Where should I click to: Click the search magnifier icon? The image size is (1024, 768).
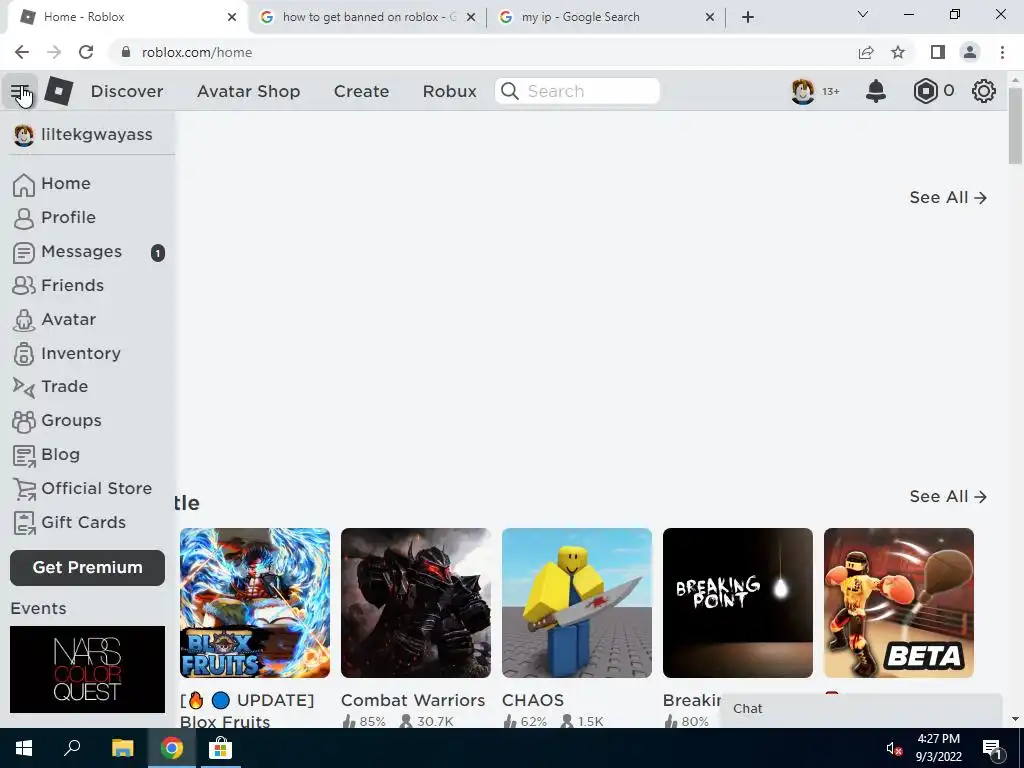509,91
